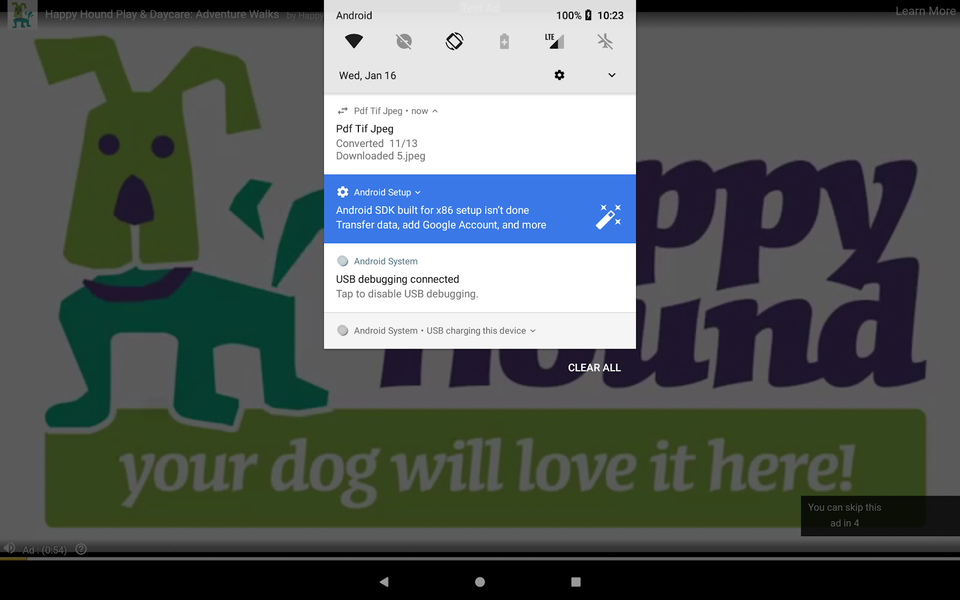Click the Android carrier label

pyautogui.click(x=354, y=15)
